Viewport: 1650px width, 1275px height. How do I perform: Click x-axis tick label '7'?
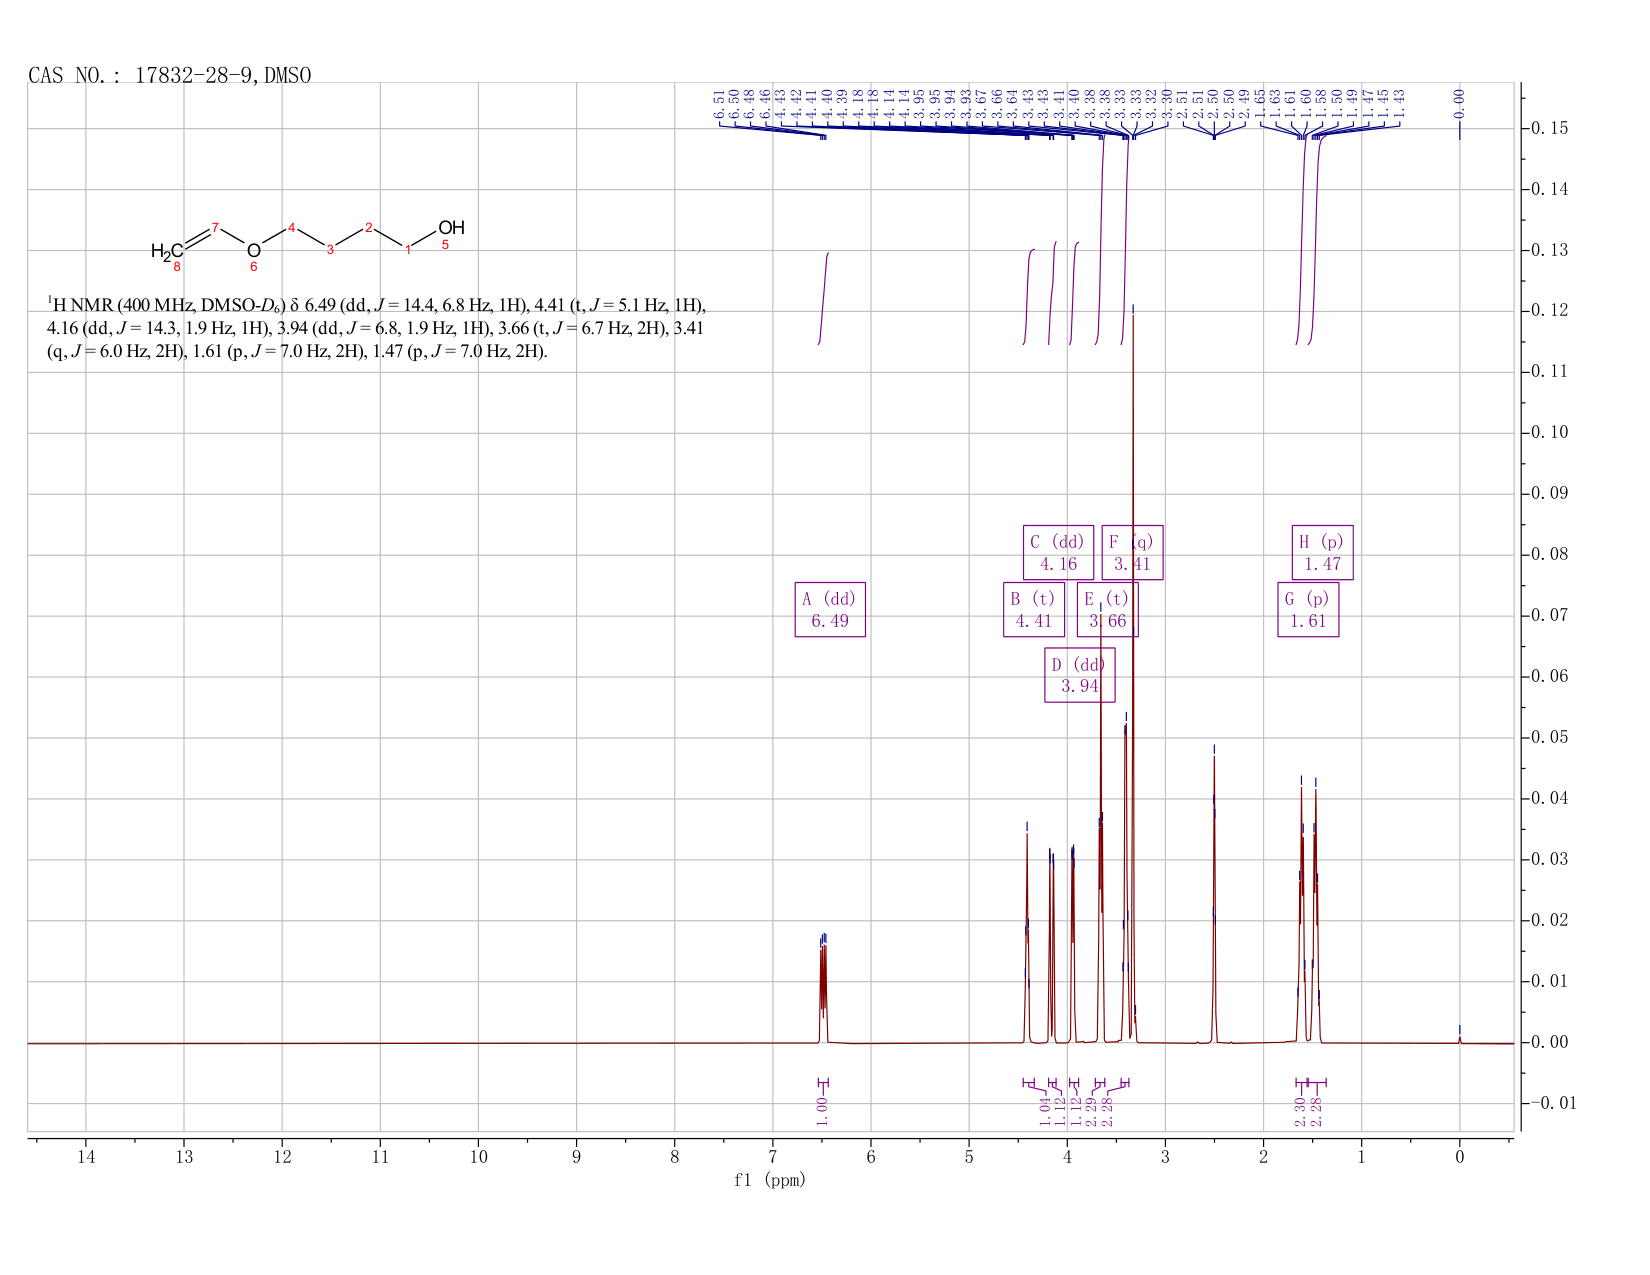[773, 1158]
